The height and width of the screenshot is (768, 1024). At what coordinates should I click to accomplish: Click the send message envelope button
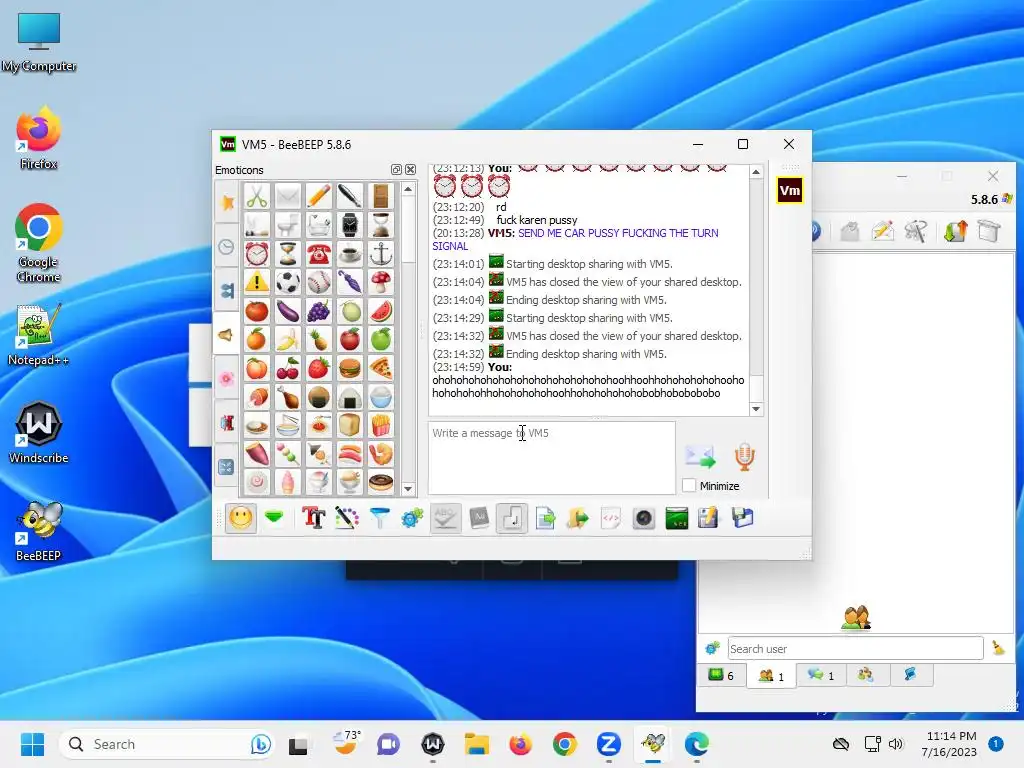click(x=700, y=456)
